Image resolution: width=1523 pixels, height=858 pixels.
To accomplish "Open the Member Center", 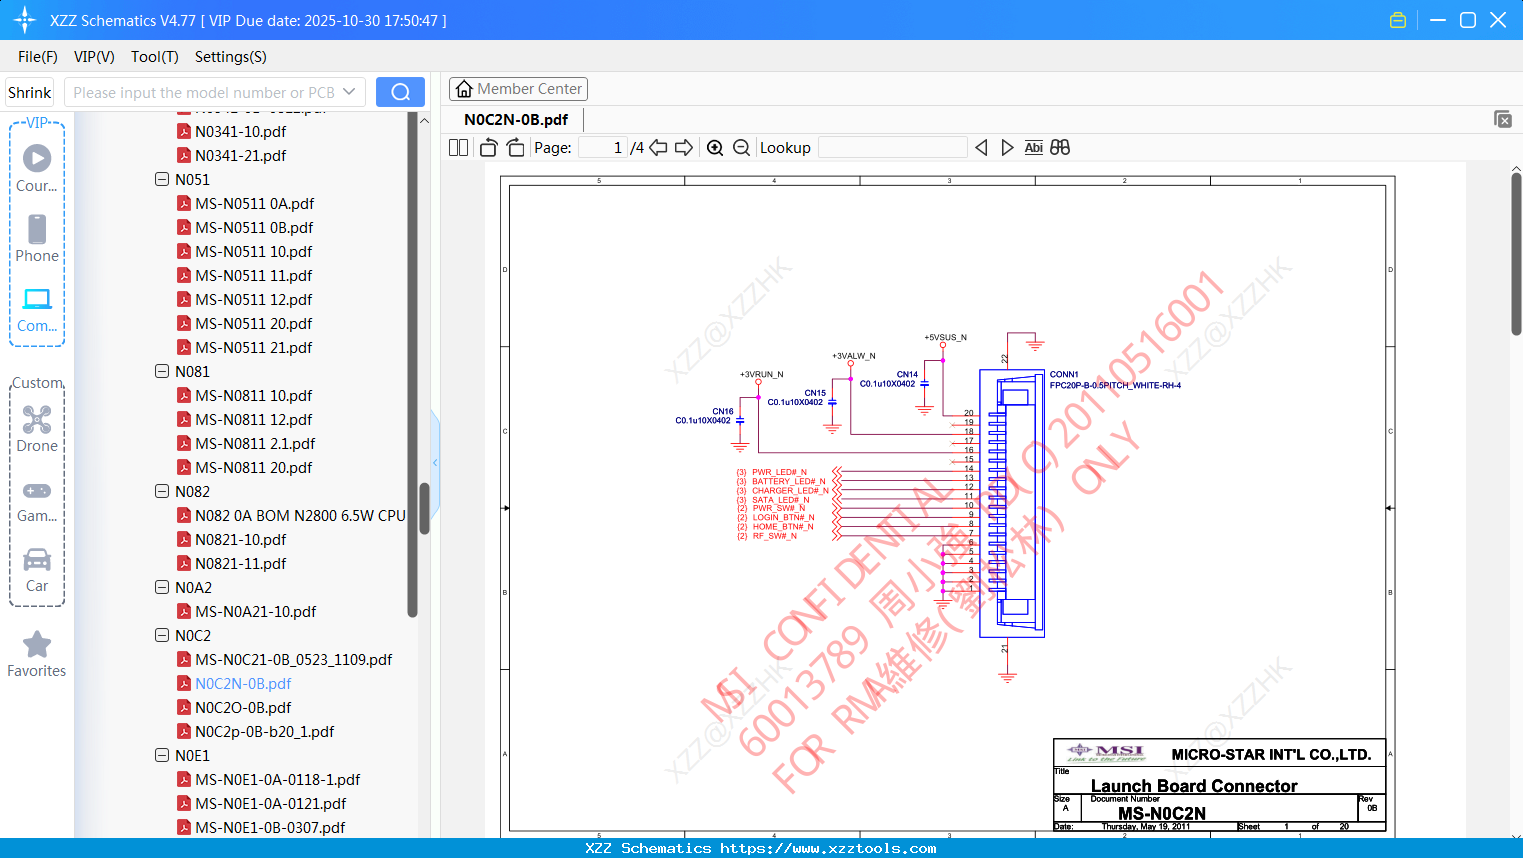I will 518,89.
